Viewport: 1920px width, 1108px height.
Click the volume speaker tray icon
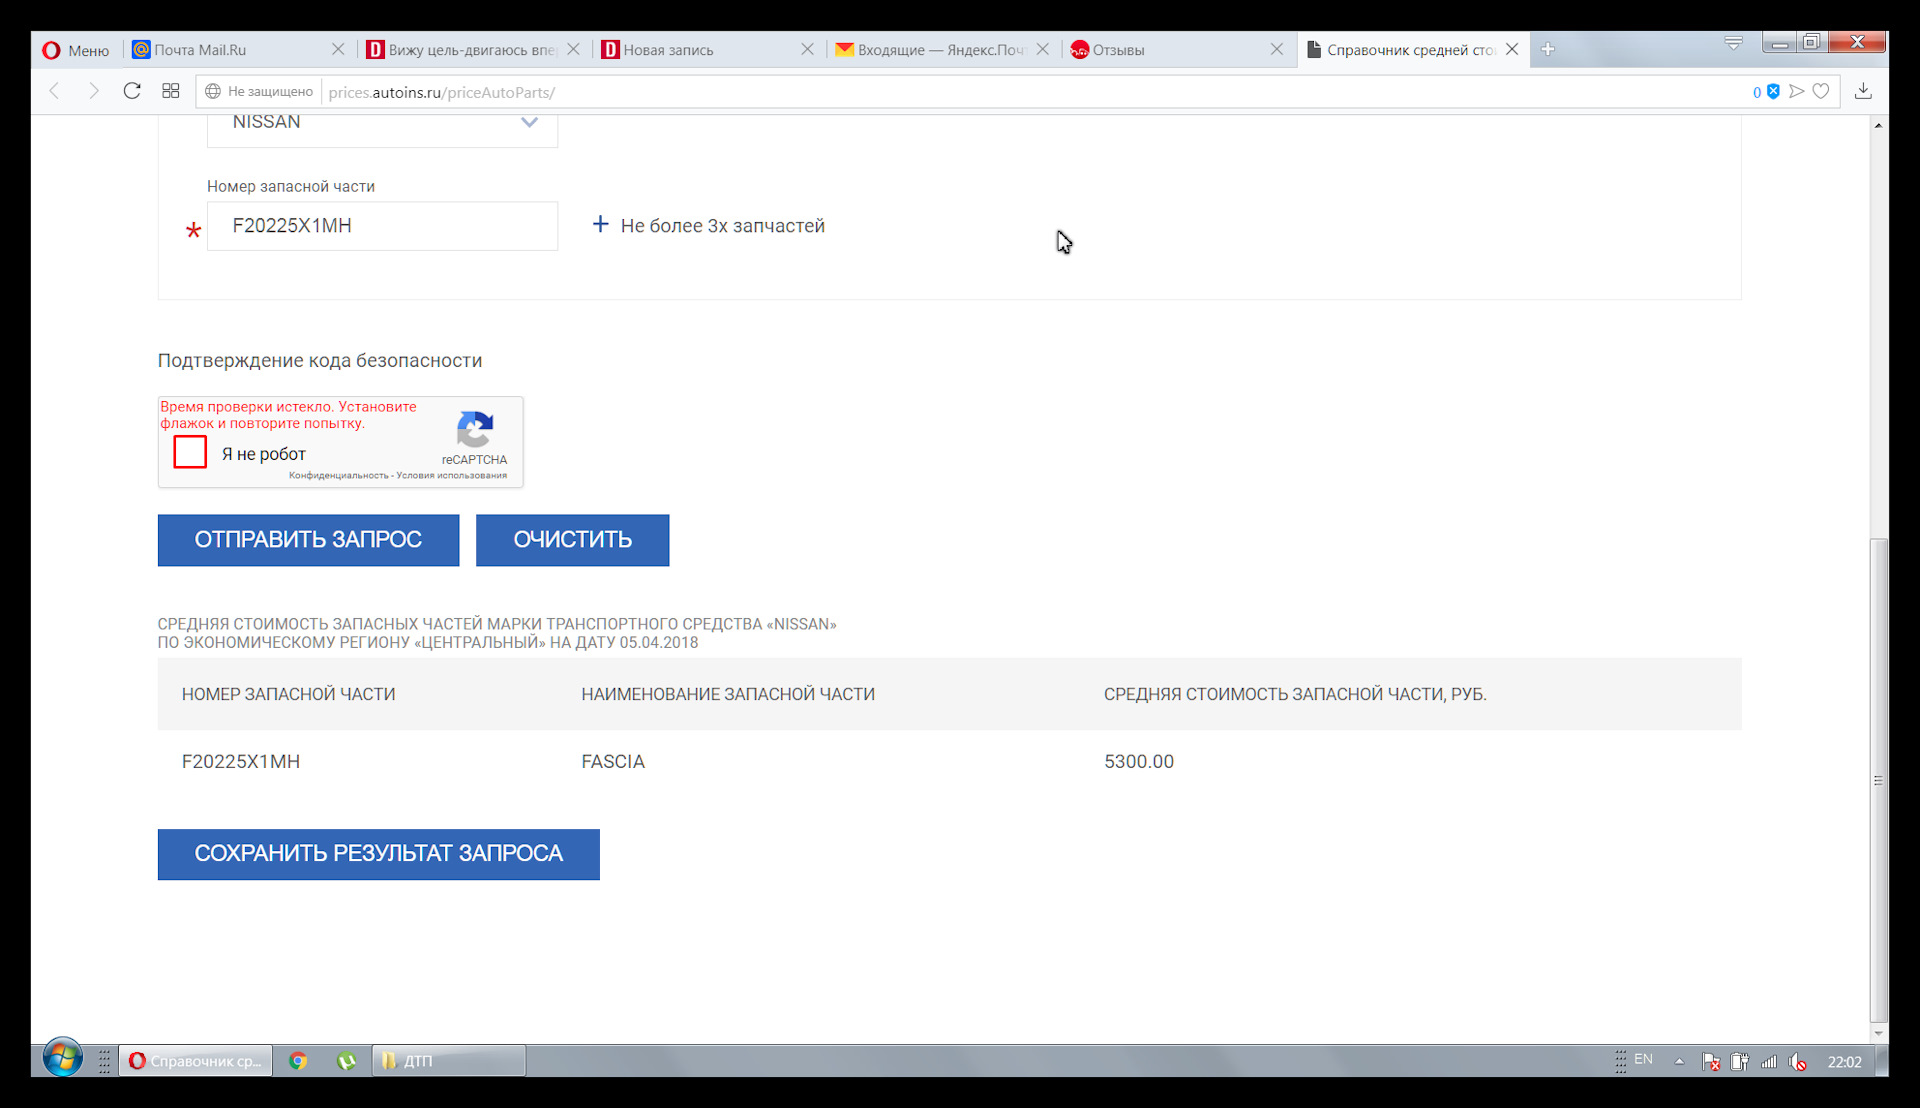[x=1798, y=1062]
